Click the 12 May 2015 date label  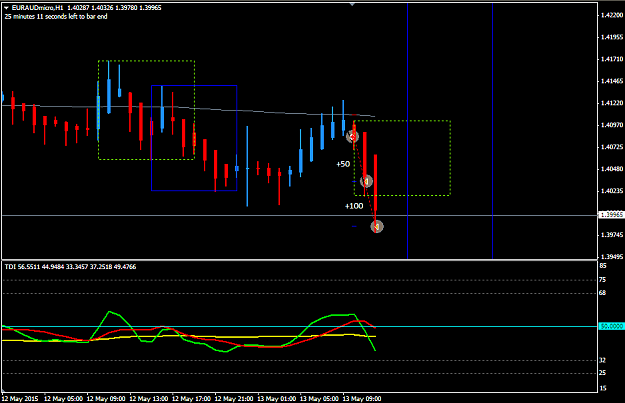[20, 399]
